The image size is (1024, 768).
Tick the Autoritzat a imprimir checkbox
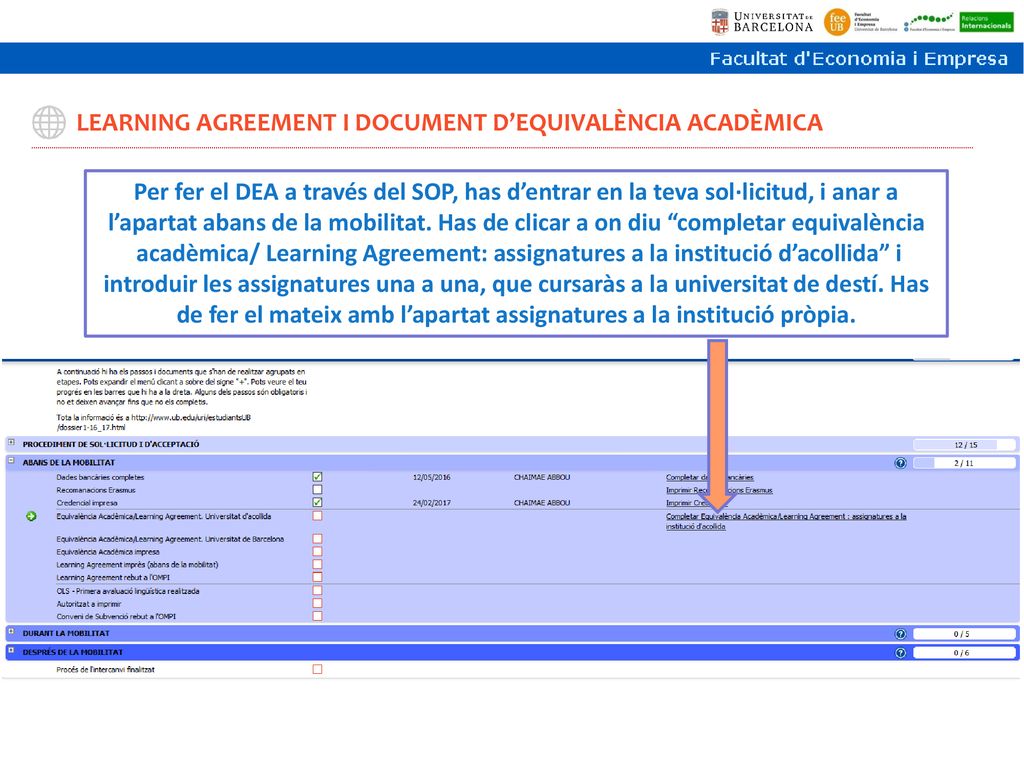(317, 603)
